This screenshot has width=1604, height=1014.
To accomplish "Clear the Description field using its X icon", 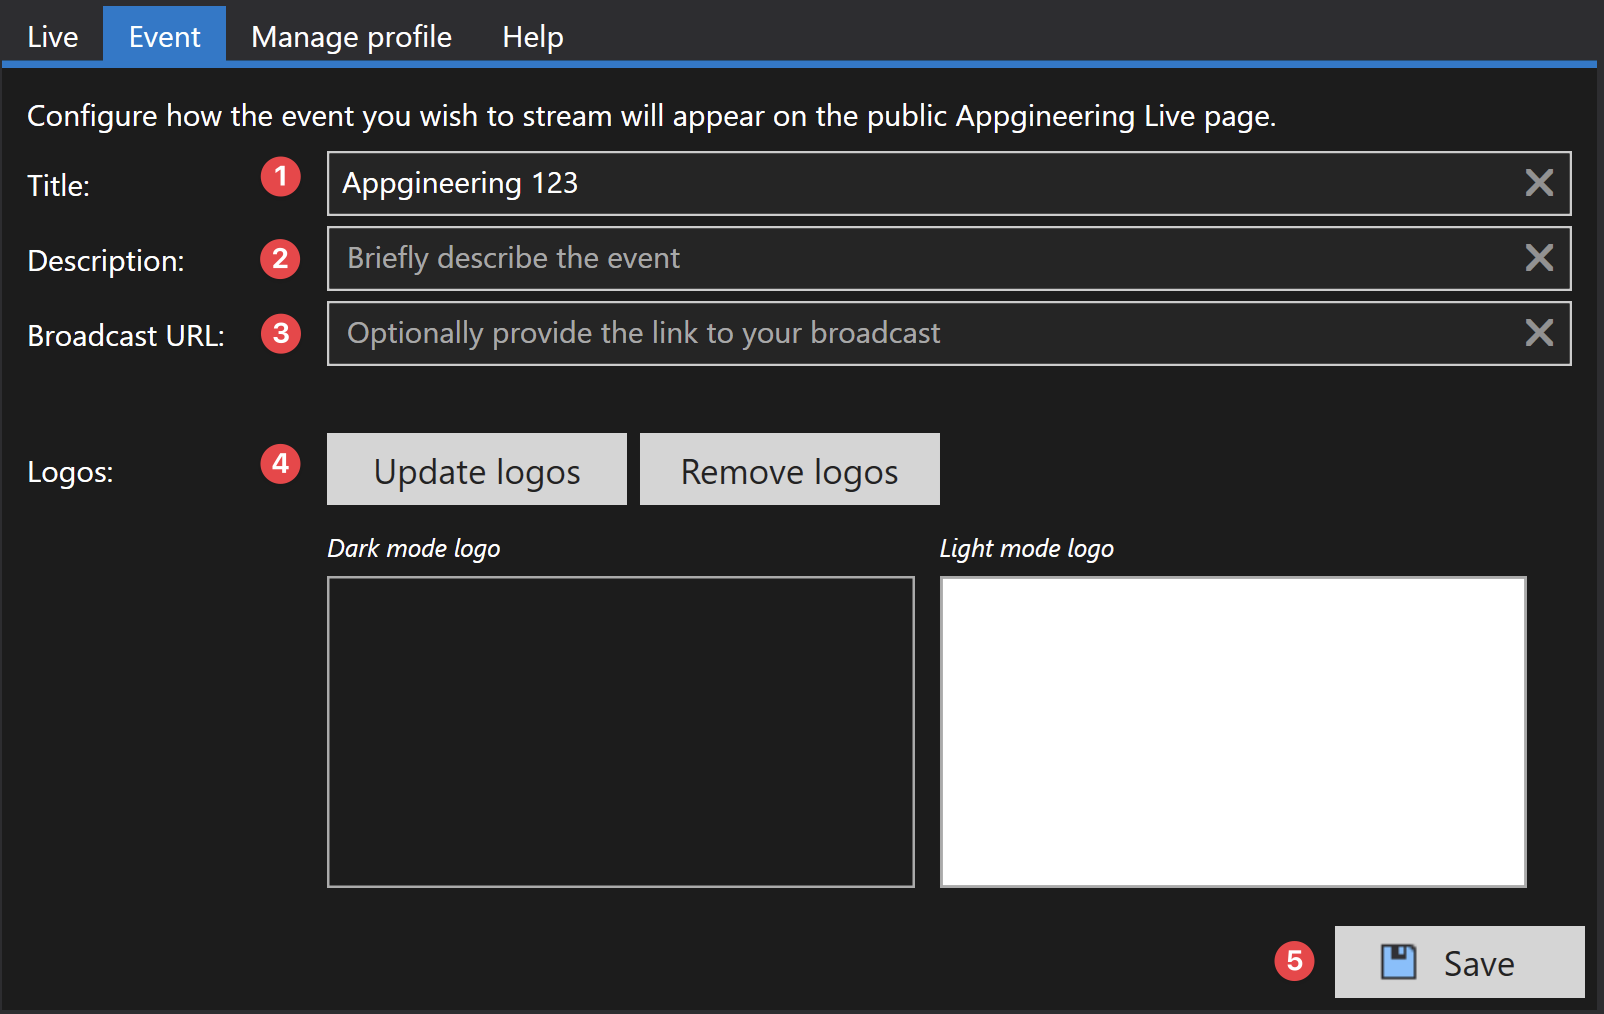I will click(x=1539, y=258).
